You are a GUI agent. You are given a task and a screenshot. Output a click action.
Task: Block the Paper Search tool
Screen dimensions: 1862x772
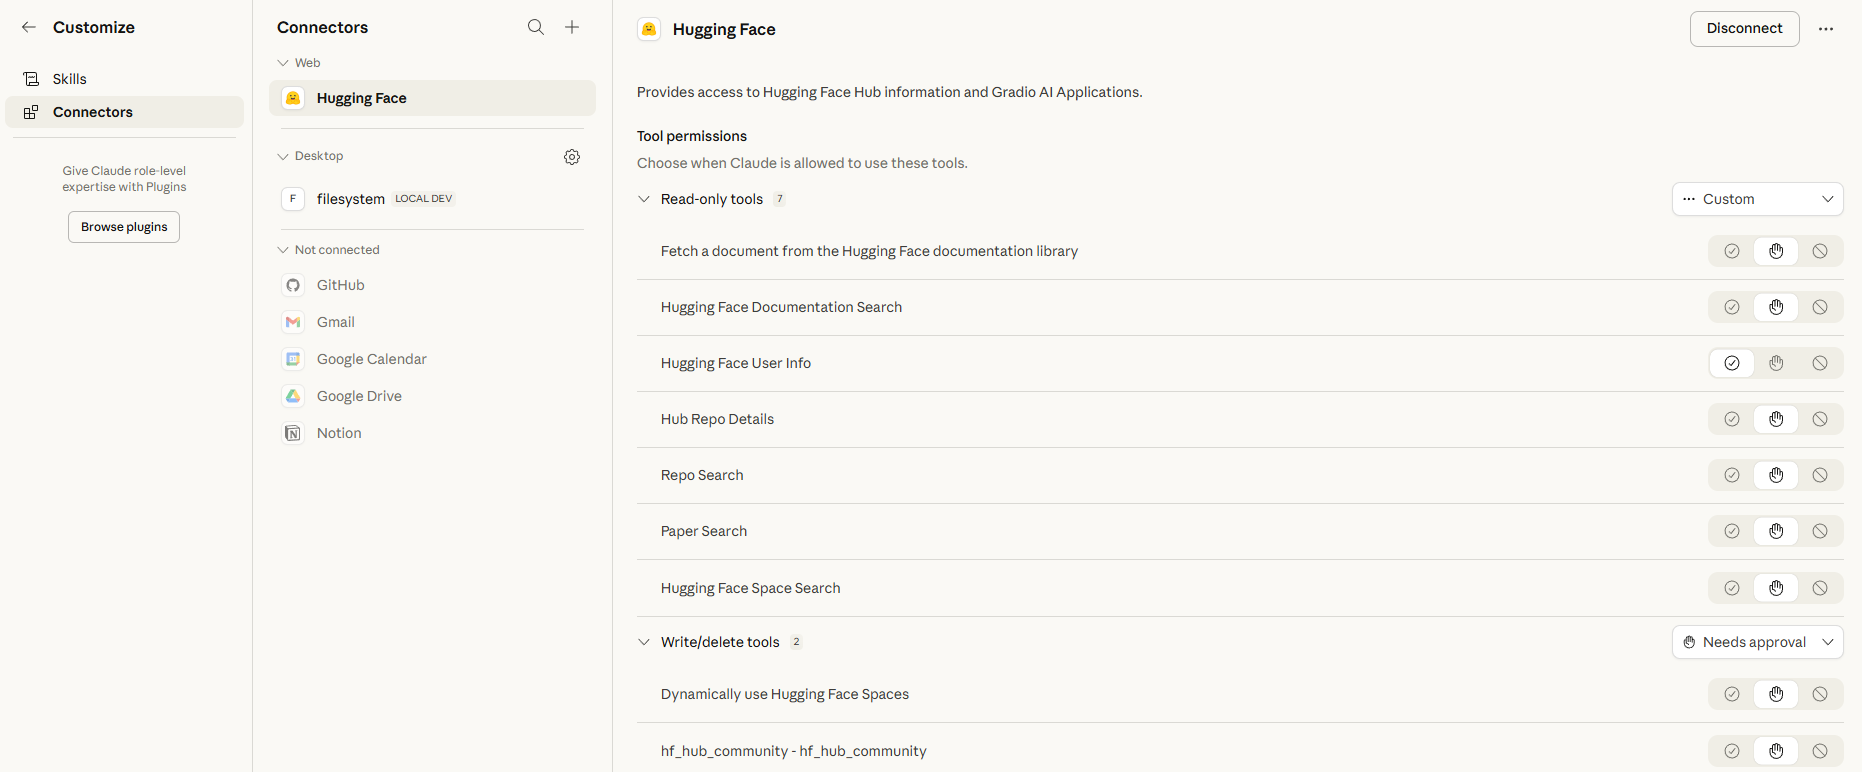pos(1820,531)
